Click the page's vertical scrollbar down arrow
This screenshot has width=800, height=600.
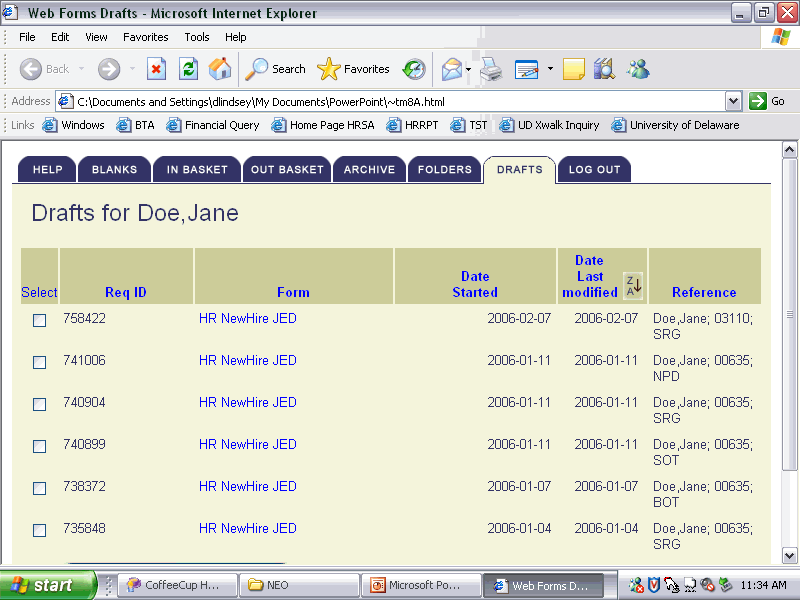click(x=789, y=555)
